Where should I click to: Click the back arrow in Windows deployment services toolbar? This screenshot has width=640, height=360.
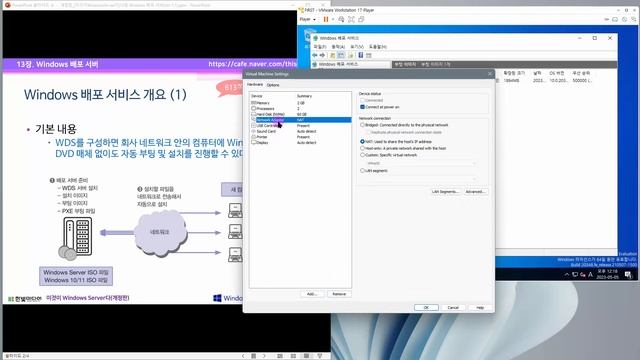pyautogui.click(x=315, y=55)
